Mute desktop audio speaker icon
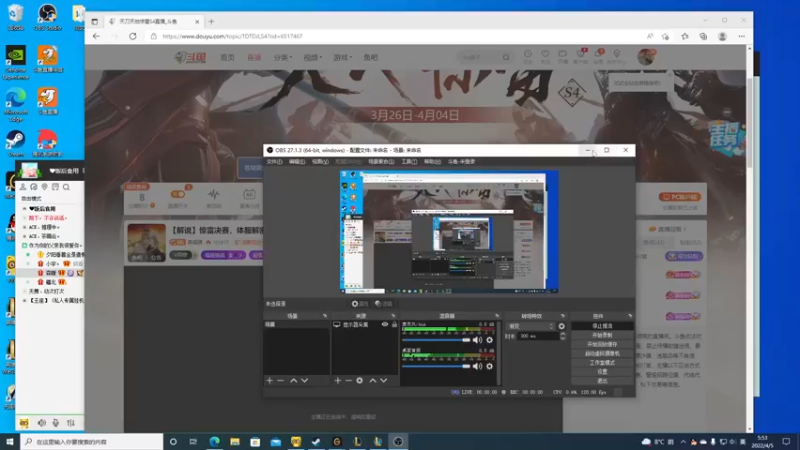 (x=477, y=366)
